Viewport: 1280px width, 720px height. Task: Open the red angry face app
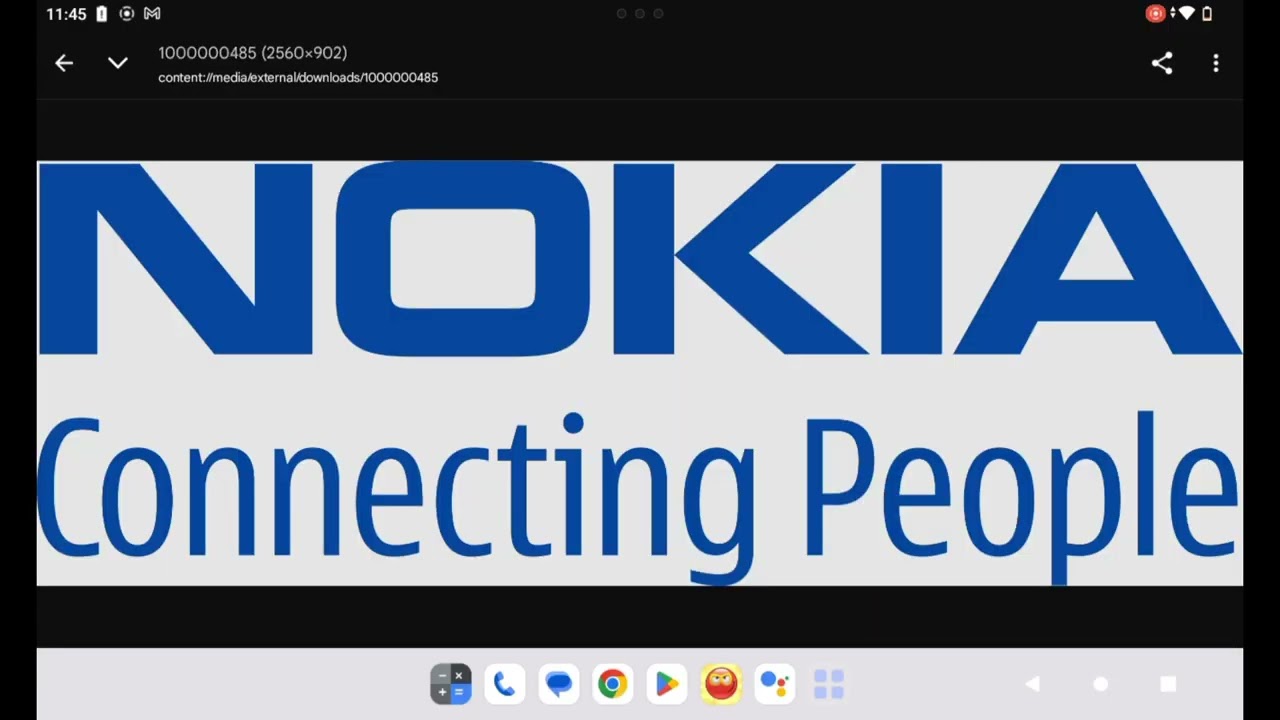pyautogui.click(x=721, y=684)
